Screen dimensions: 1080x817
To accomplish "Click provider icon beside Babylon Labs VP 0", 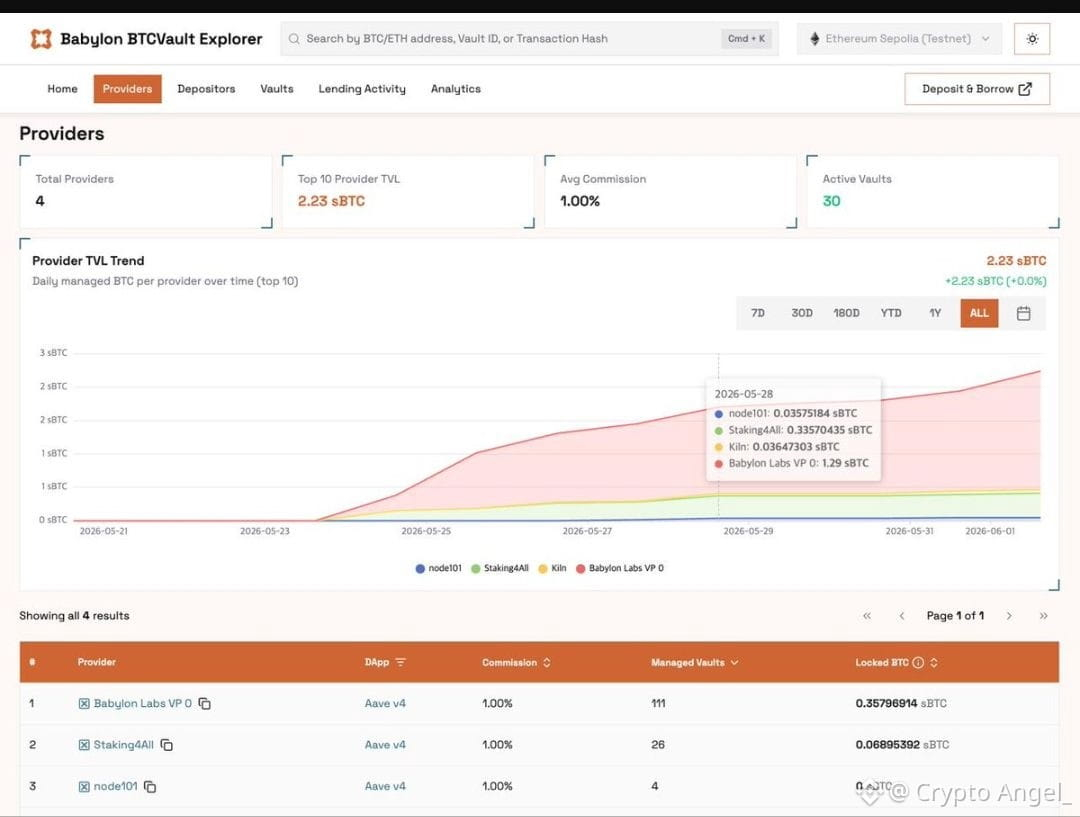I will [84, 703].
